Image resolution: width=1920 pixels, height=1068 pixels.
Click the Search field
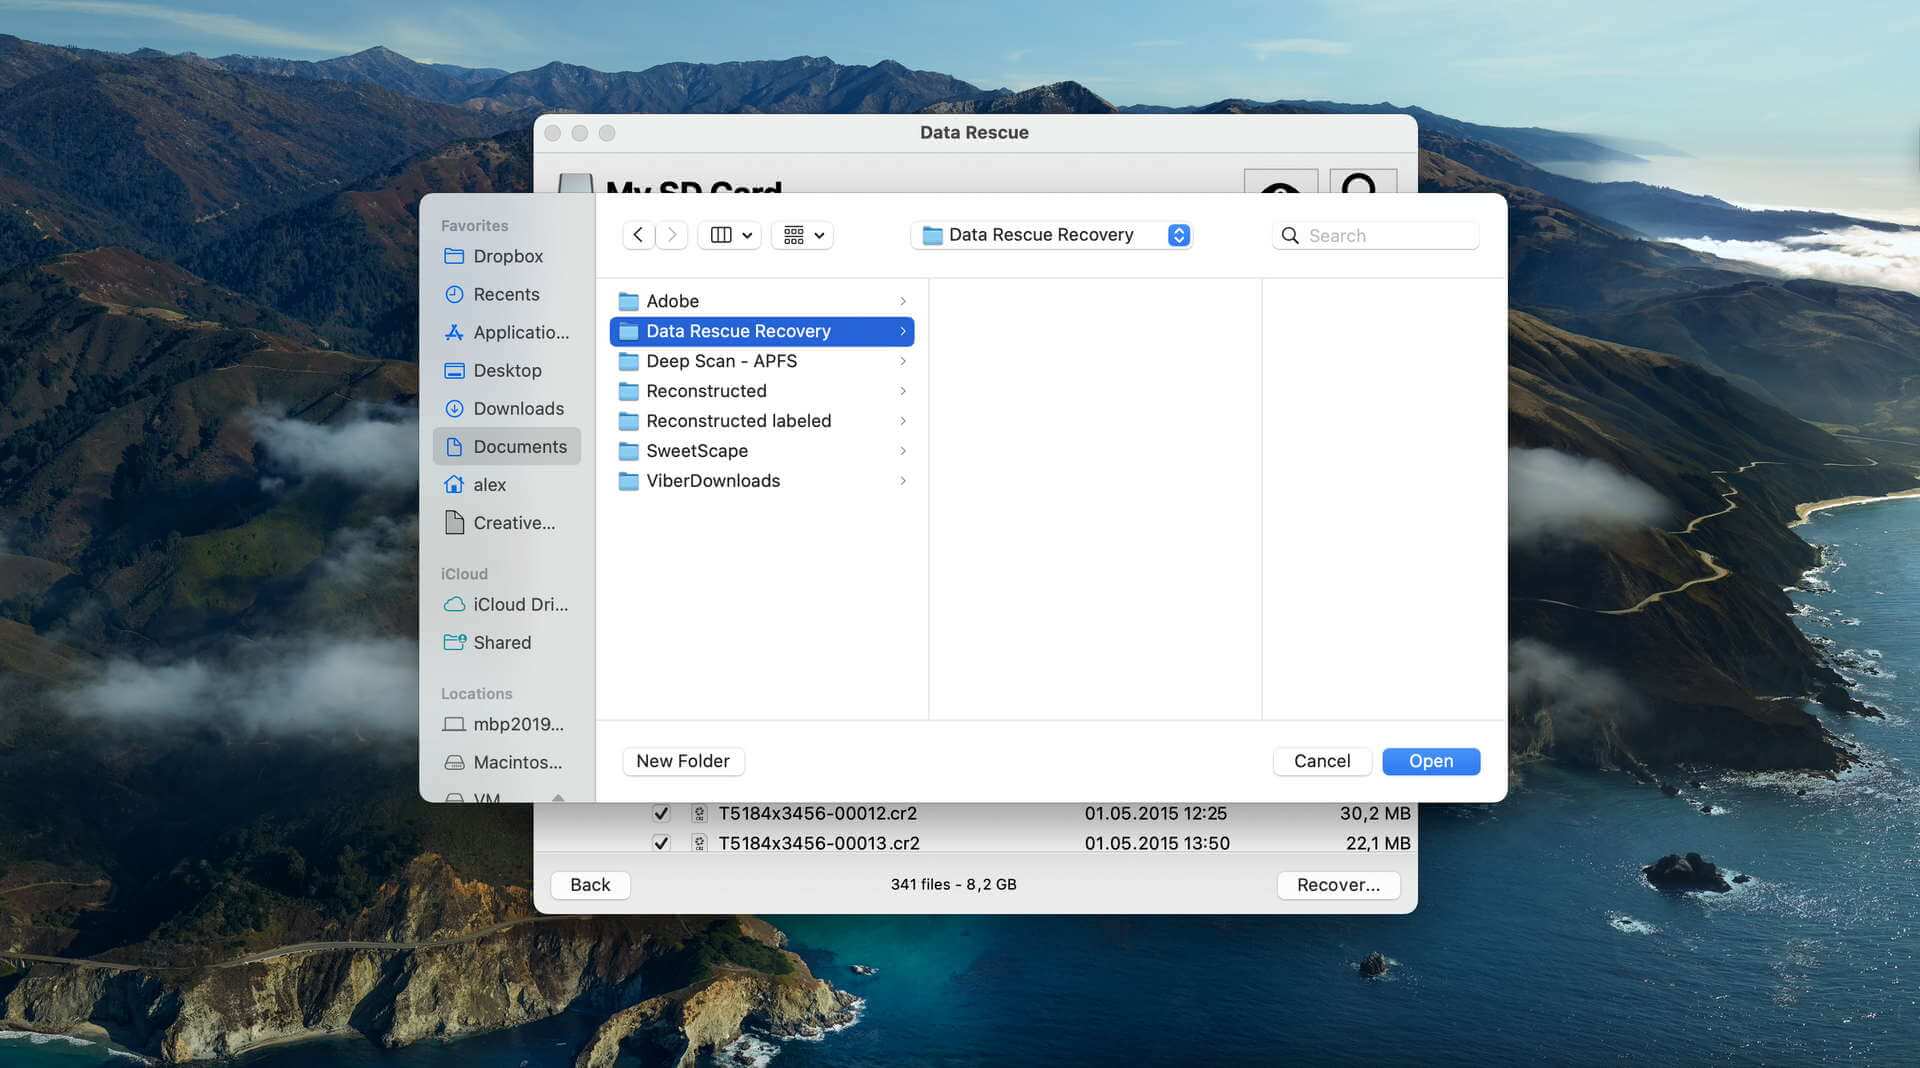(1376, 235)
